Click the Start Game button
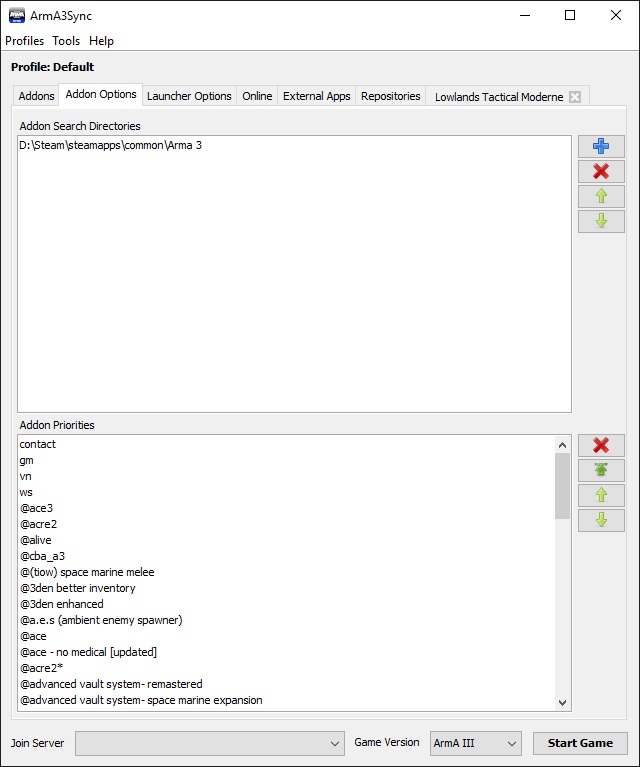The height and width of the screenshot is (767, 640). tap(580, 743)
